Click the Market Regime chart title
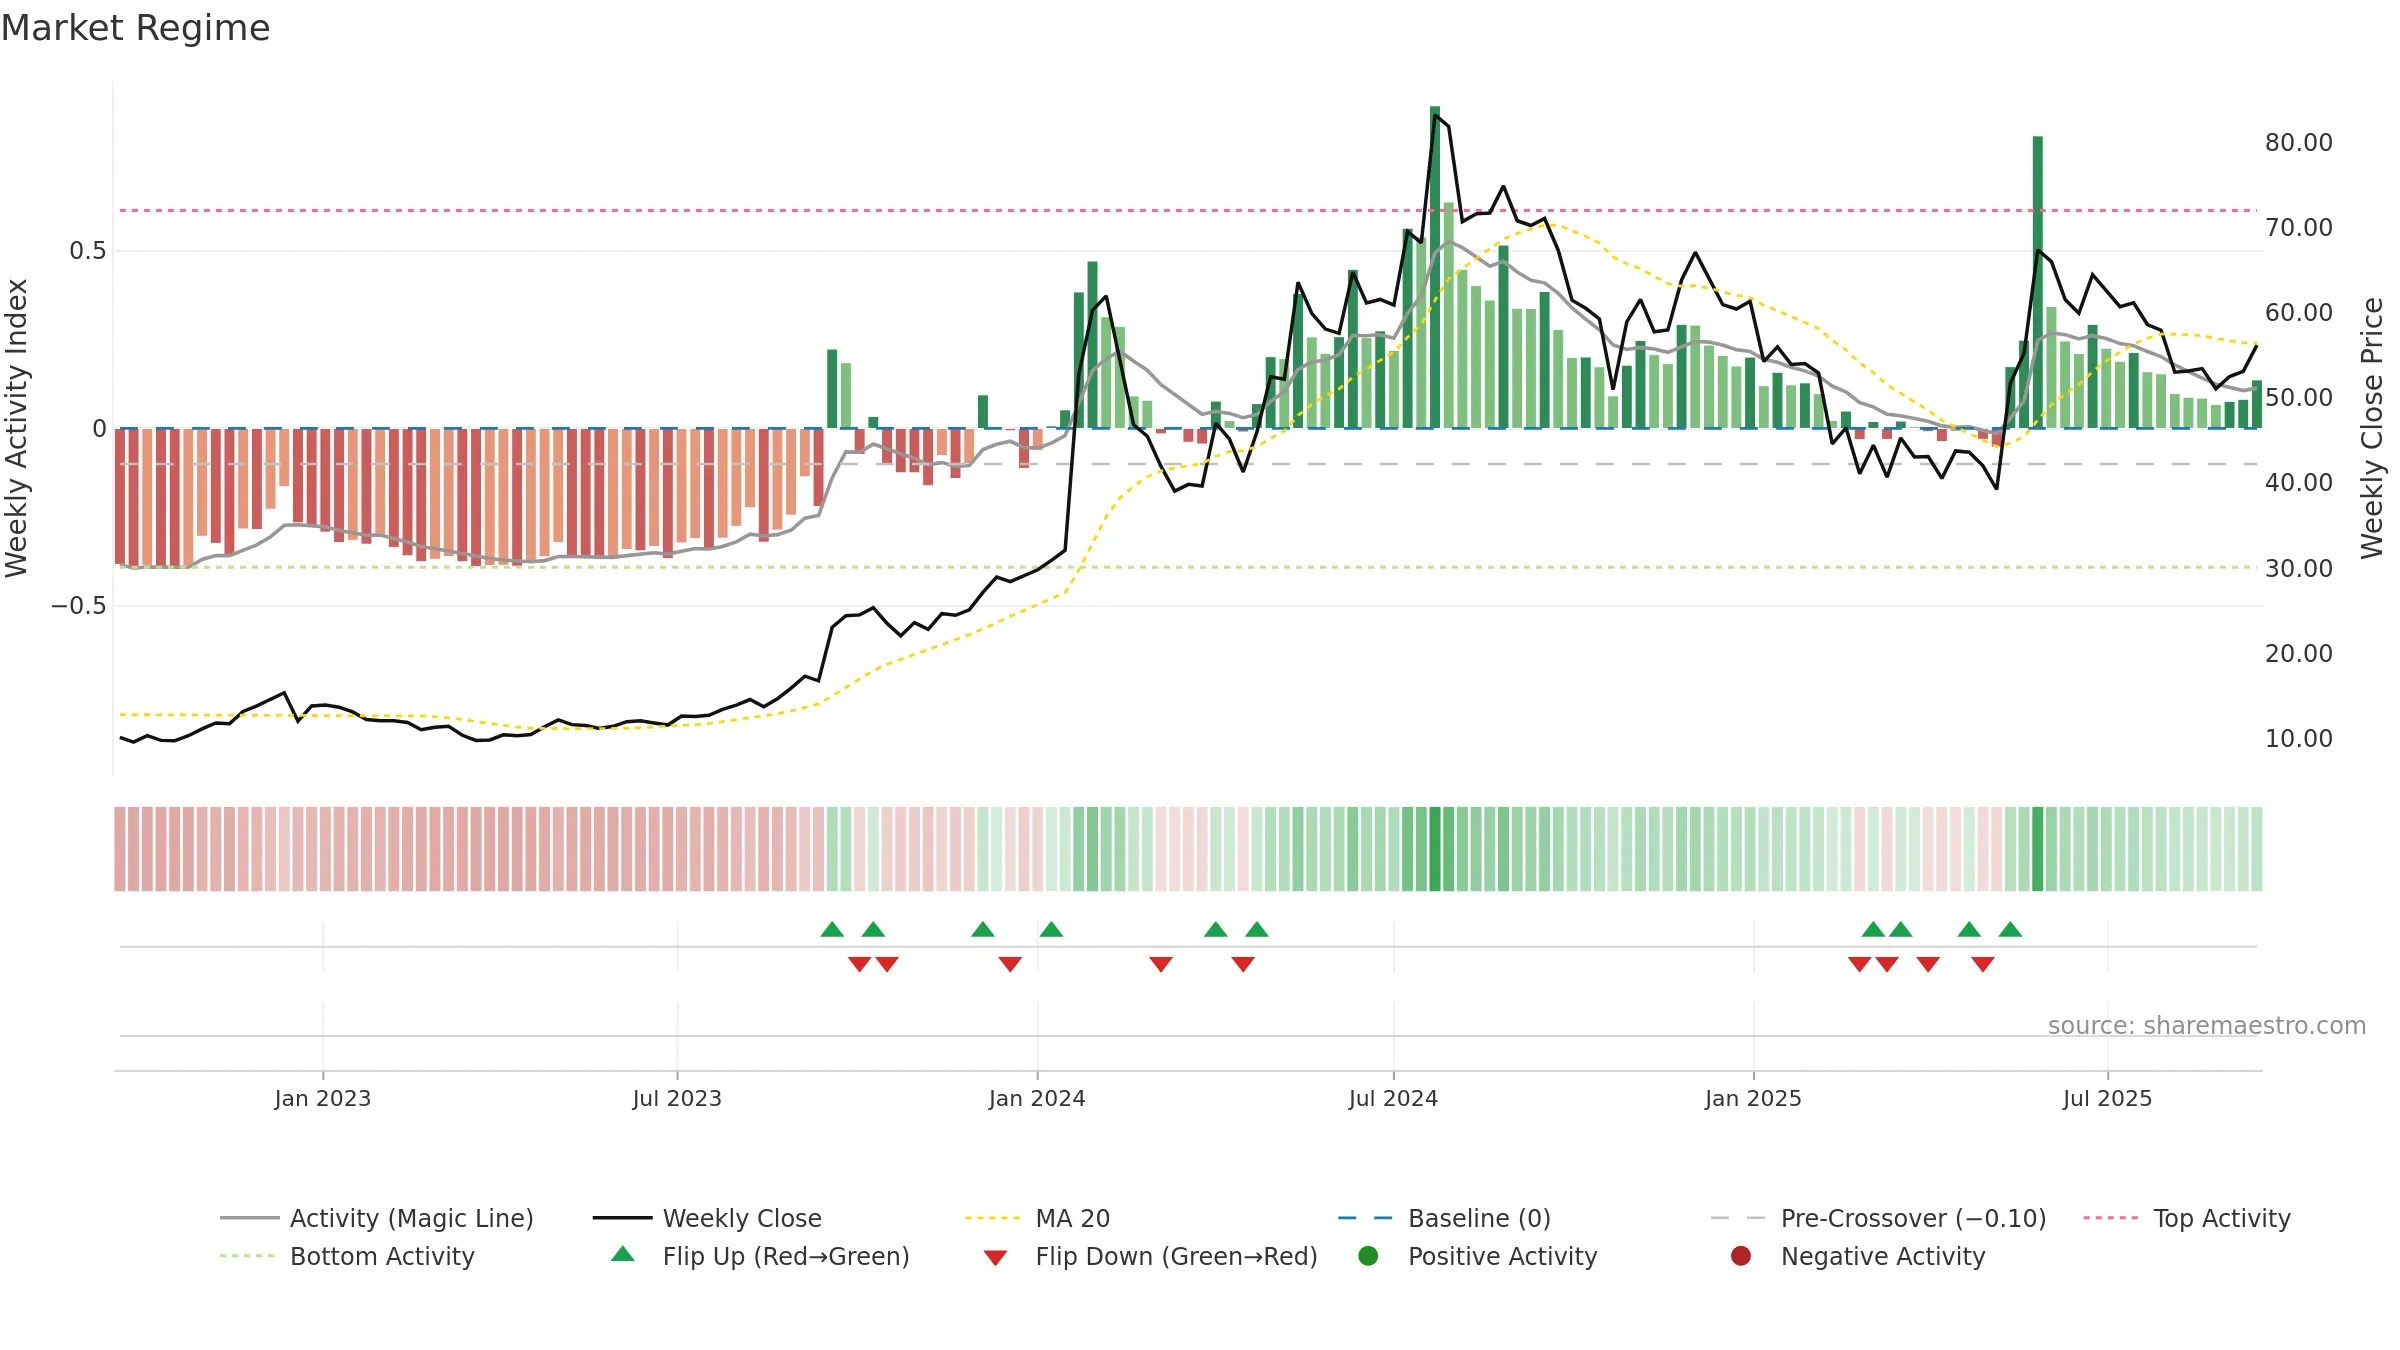The image size is (2400, 1350). point(135,28)
